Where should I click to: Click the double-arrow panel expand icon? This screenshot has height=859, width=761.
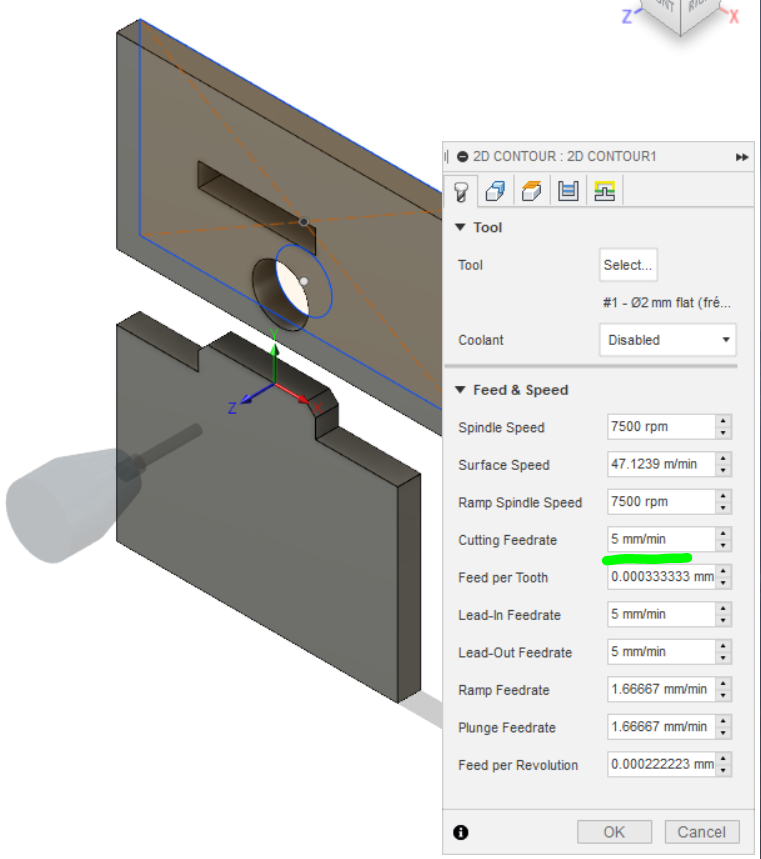click(x=742, y=157)
